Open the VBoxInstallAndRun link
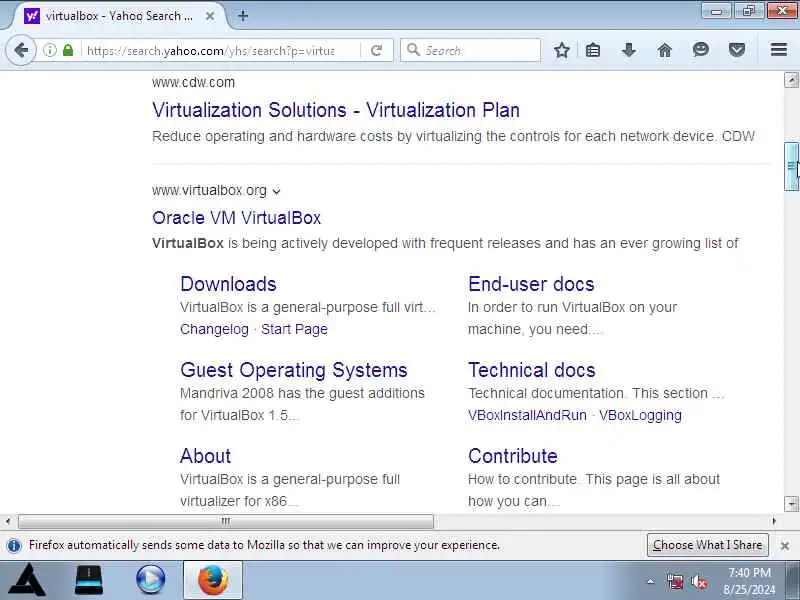The height and width of the screenshot is (600, 800). (x=527, y=415)
